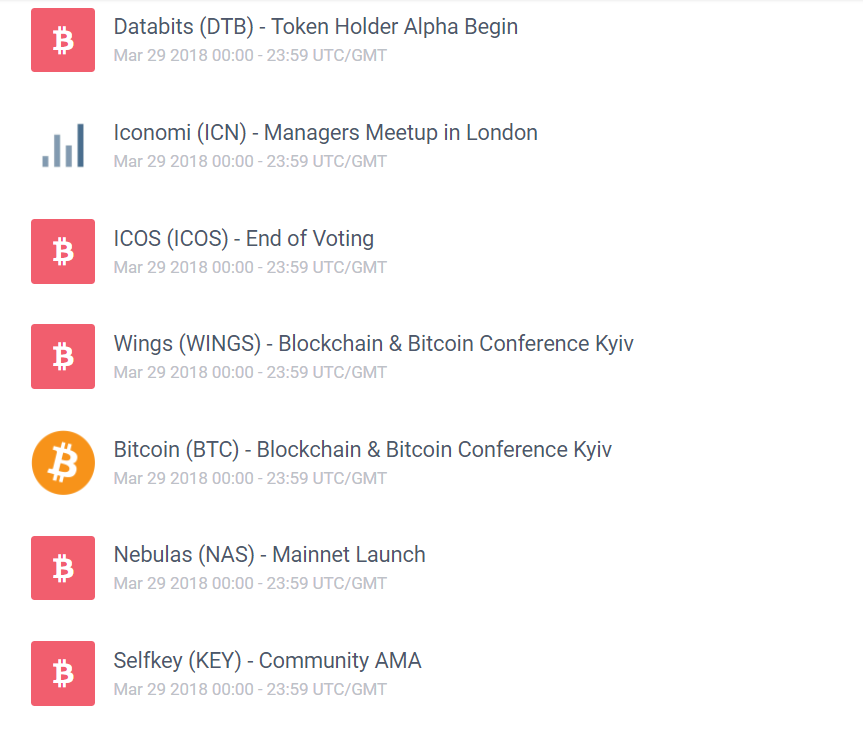863x731 pixels.
Task: Open Nebulas Mainnet Launch event
Action: coord(270,555)
